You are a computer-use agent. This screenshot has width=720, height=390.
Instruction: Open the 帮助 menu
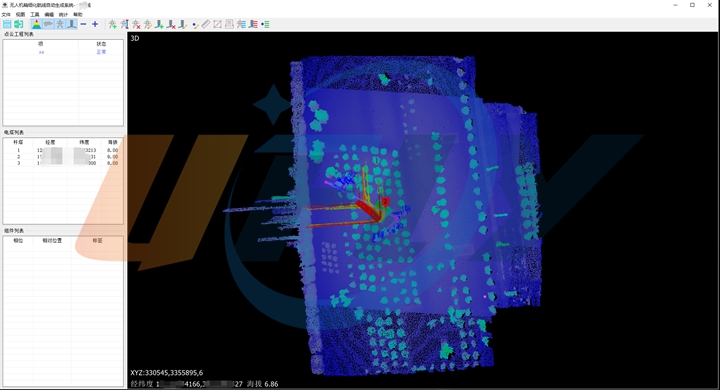tap(78, 15)
